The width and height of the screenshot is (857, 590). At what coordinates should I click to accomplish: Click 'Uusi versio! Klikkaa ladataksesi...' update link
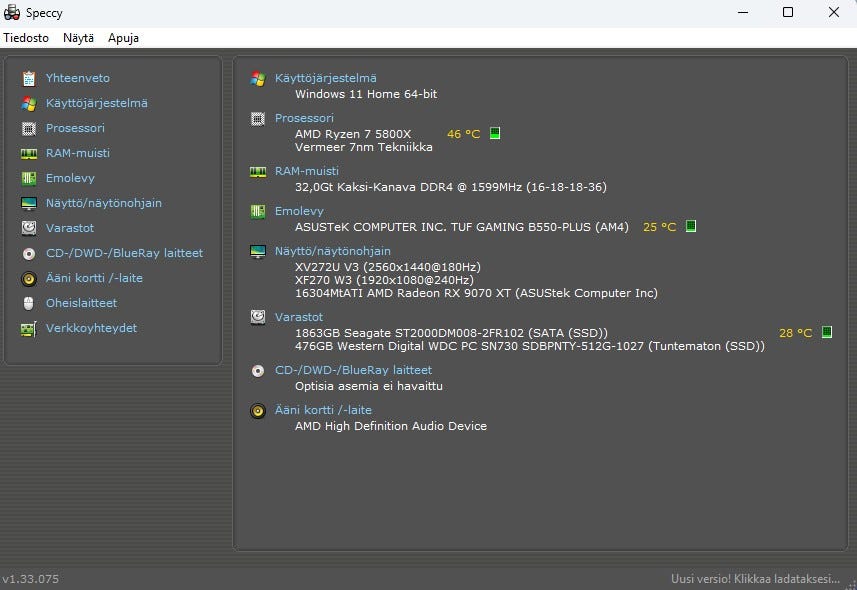click(755, 579)
